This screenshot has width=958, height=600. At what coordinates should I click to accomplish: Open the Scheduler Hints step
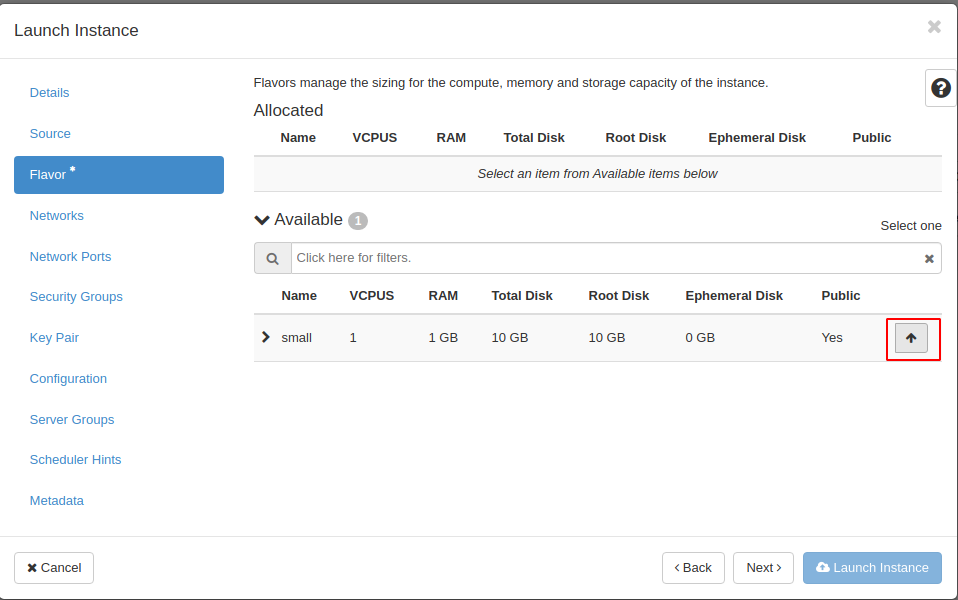[75, 460]
